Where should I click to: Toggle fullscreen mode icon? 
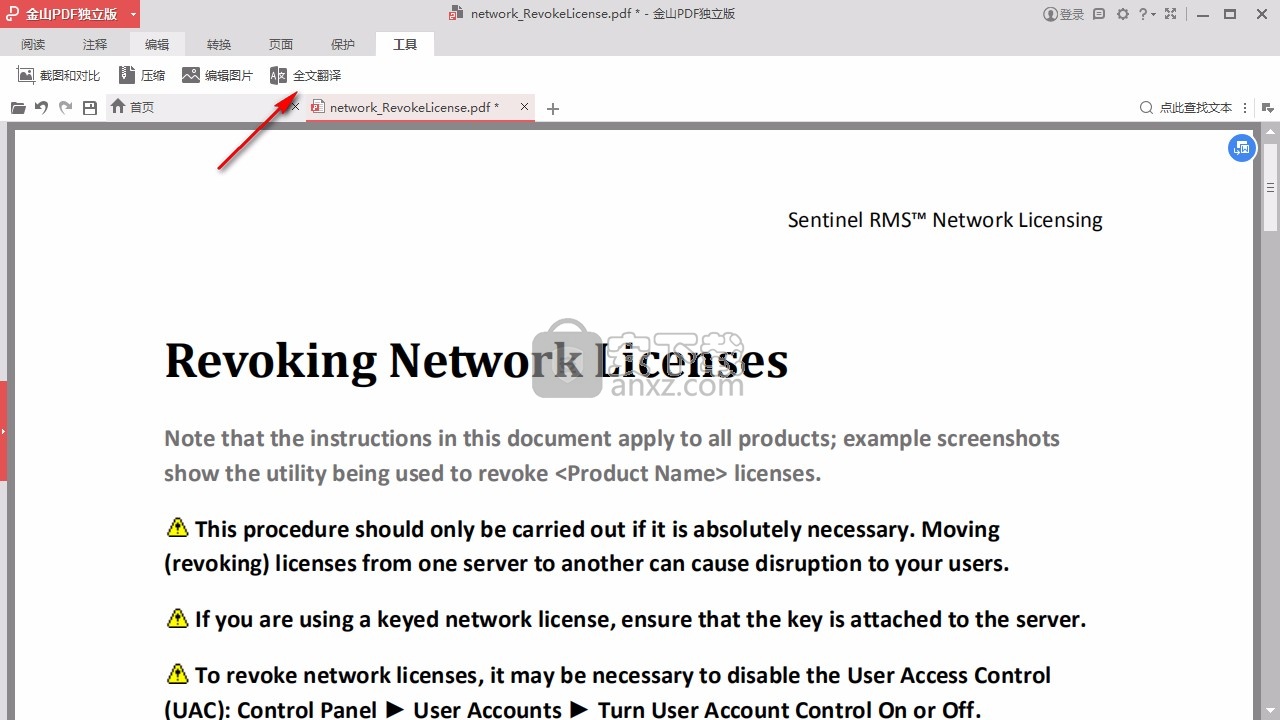point(1170,14)
